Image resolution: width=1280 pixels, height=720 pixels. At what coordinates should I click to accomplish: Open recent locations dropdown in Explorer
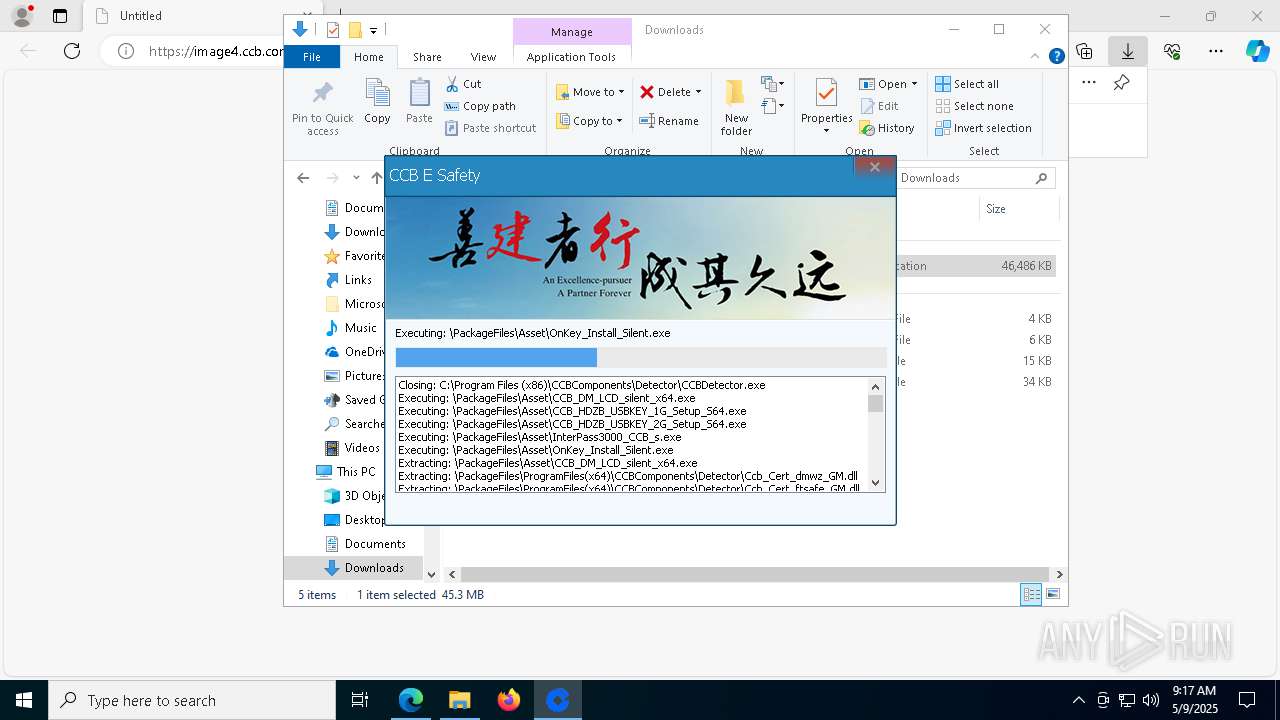356,178
